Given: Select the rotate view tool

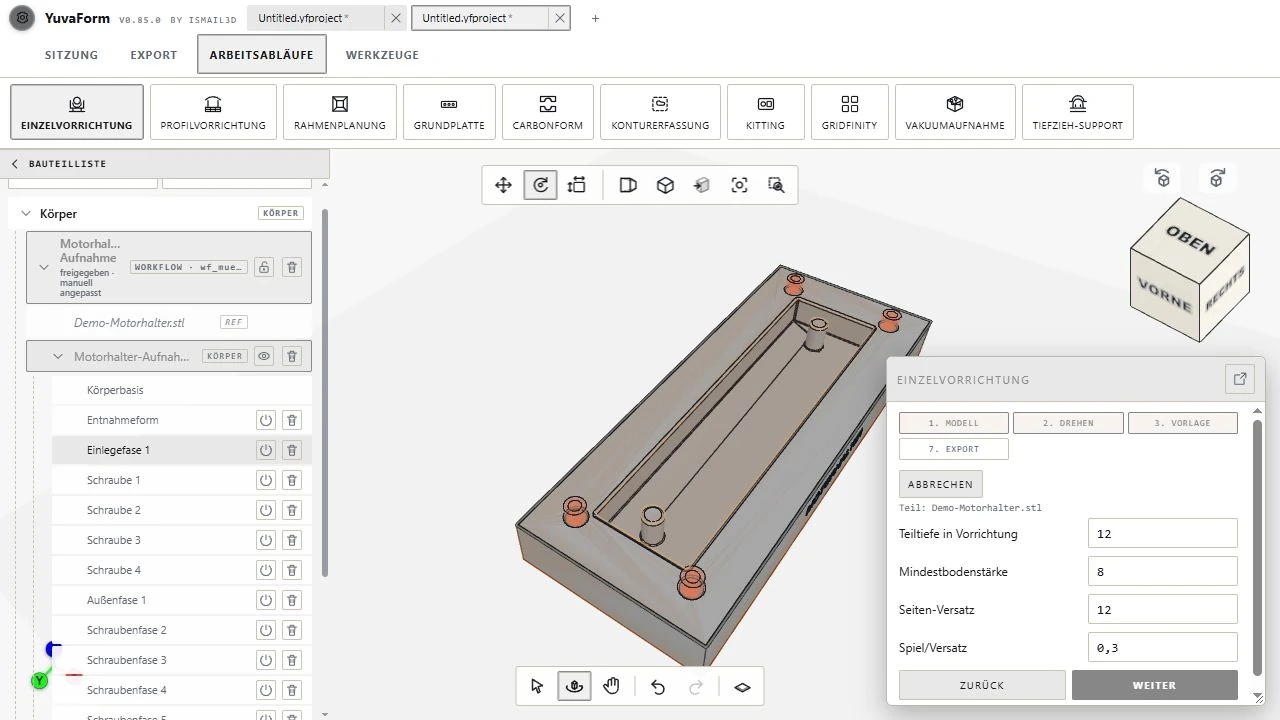Looking at the screenshot, I should coord(540,185).
